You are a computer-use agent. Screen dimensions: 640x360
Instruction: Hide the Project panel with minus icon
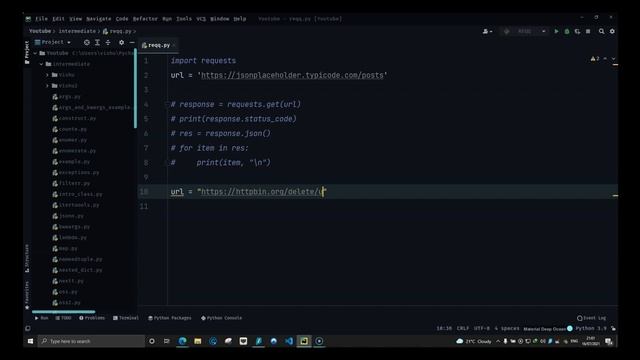pyautogui.click(x=132, y=42)
